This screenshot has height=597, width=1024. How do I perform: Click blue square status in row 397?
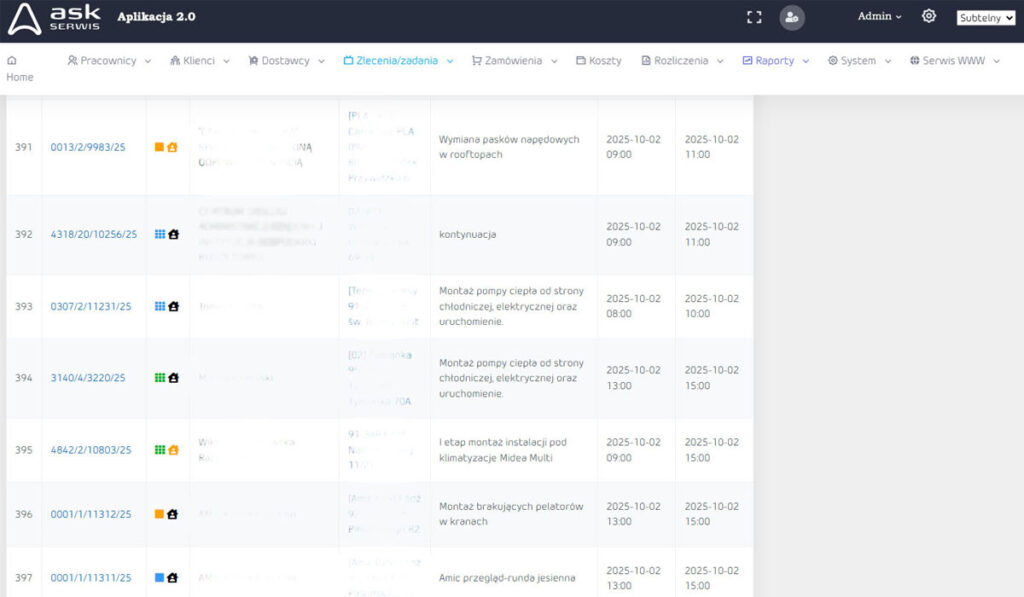click(159, 577)
